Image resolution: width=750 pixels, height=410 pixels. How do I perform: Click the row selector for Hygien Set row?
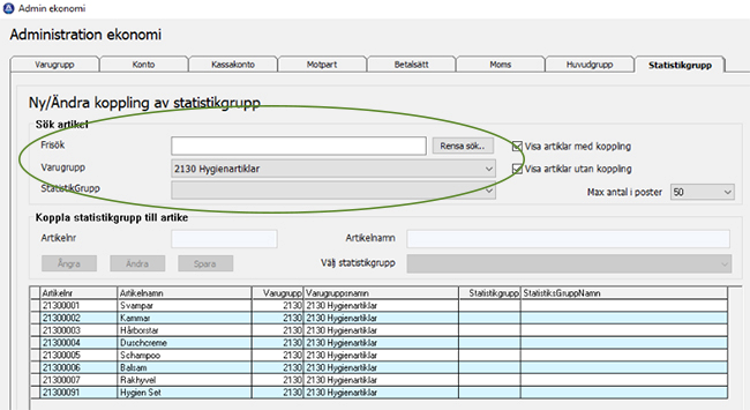[35, 393]
